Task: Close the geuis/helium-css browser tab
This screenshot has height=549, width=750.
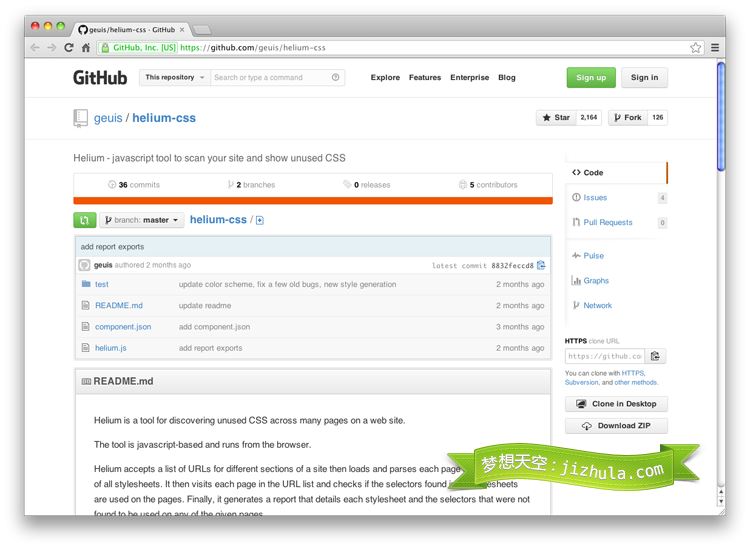Action: point(182,30)
